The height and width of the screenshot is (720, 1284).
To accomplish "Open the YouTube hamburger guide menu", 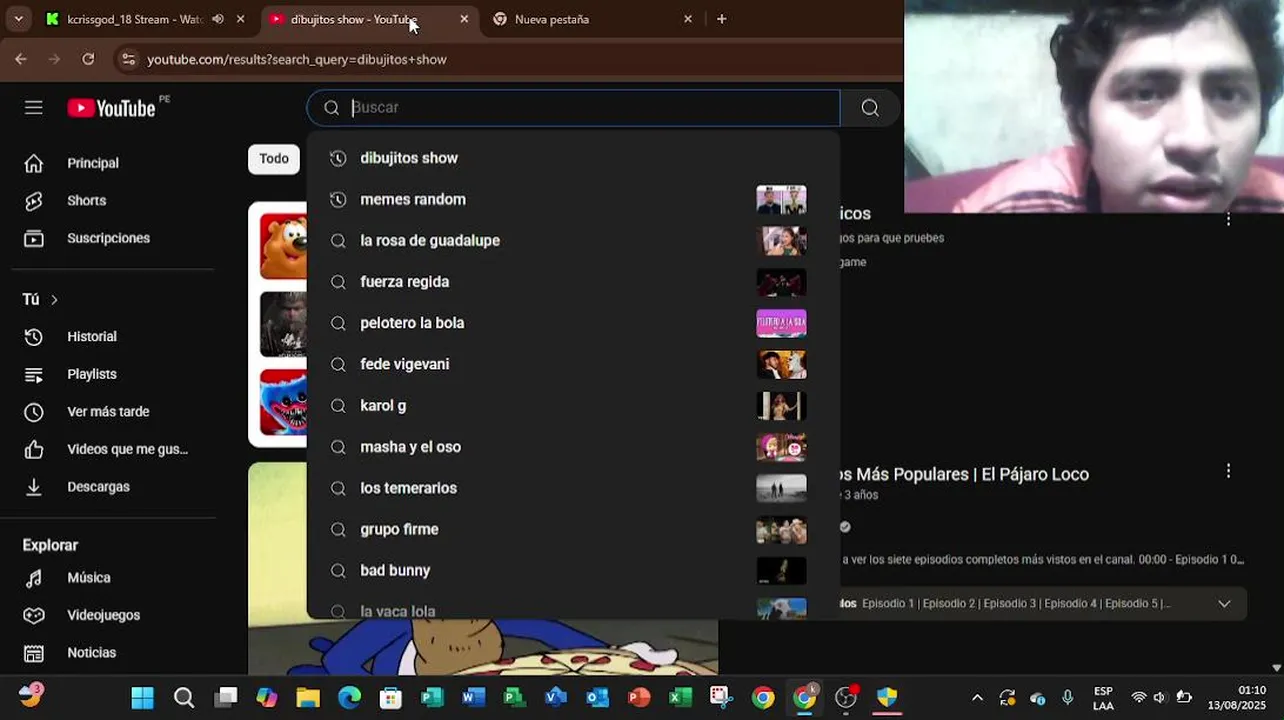I will (34, 108).
